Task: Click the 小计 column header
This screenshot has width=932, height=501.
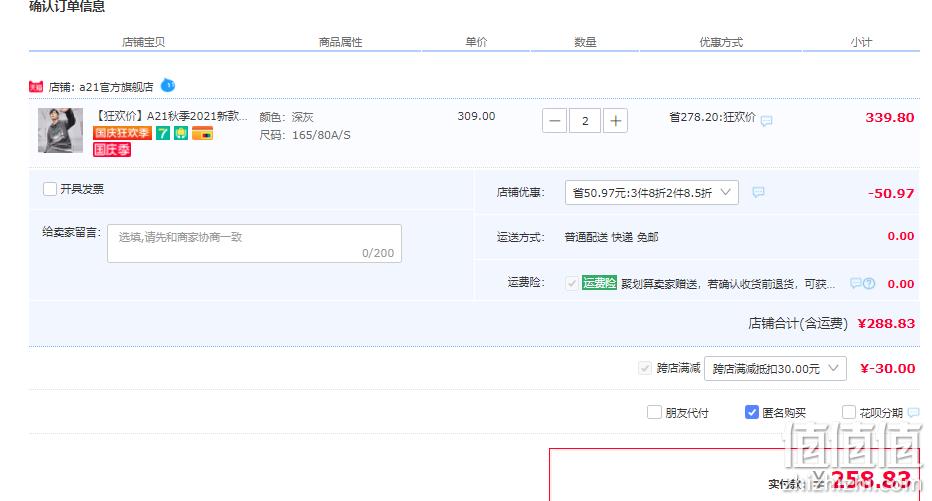Action: (861, 42)
